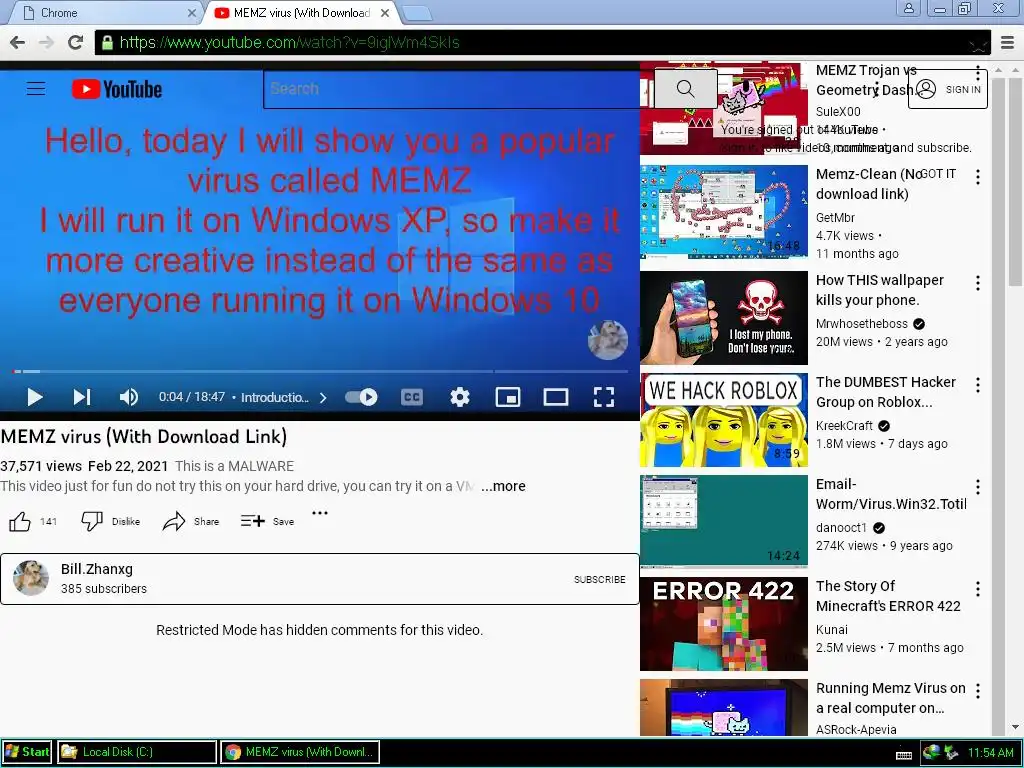The height and width of the screenshot is (768, 1024).
Task: Go to YouTube home logo
Action: 117,89
